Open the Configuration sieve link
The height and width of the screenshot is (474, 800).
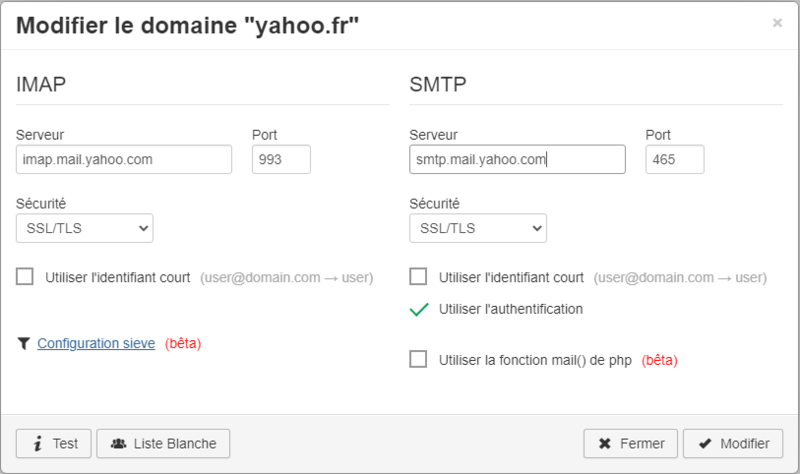[96, 343]
